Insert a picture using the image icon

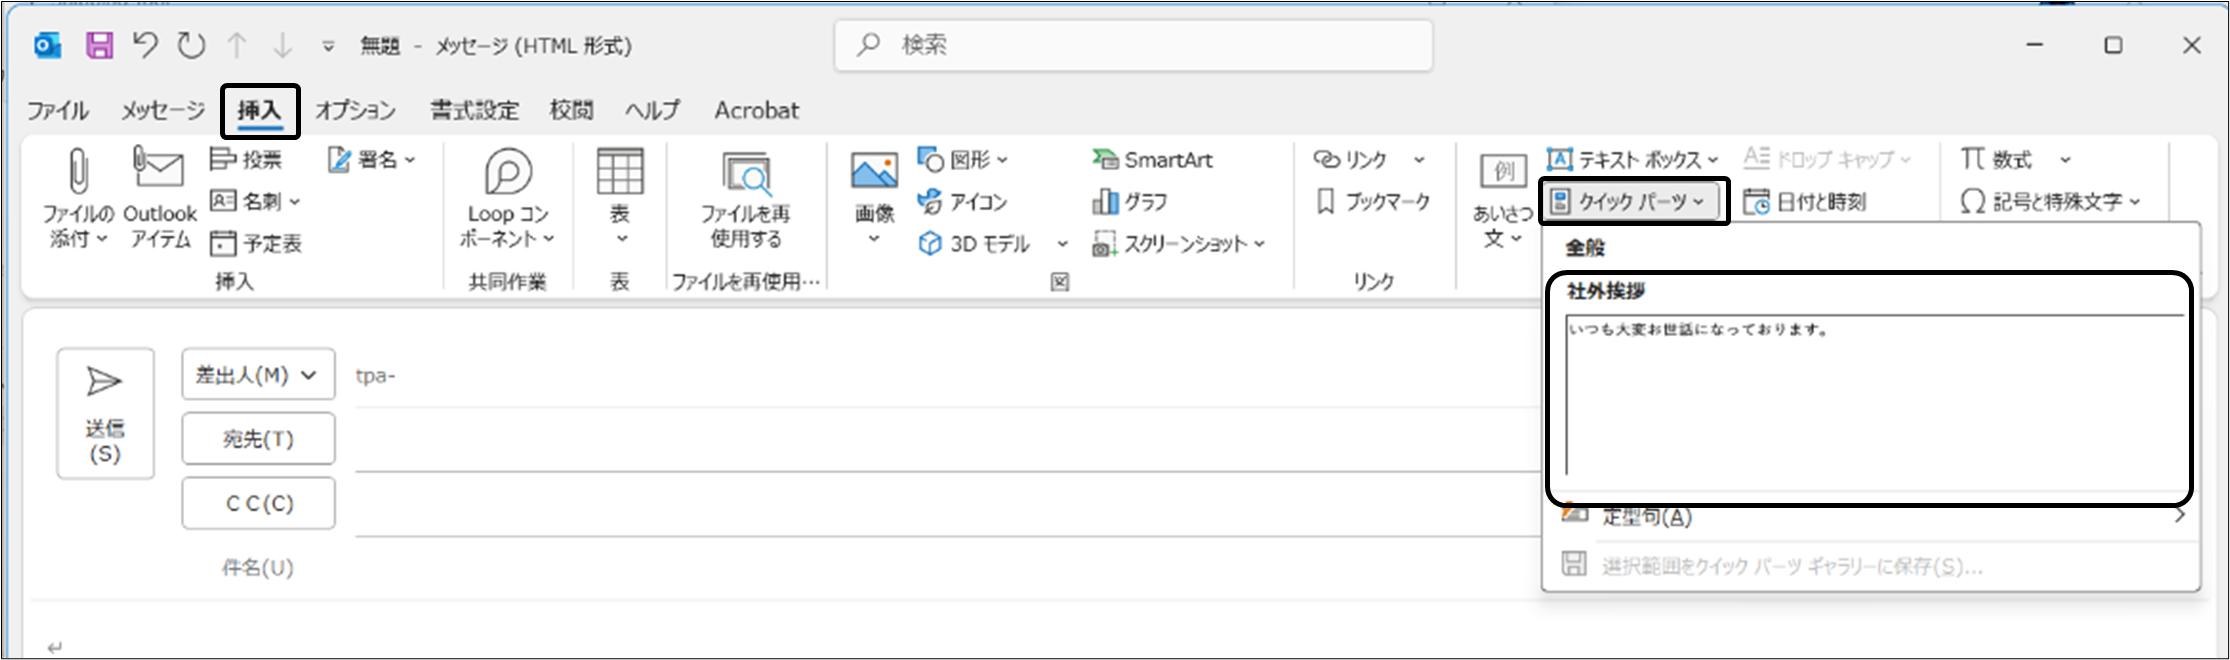click(x=874, y=173)
